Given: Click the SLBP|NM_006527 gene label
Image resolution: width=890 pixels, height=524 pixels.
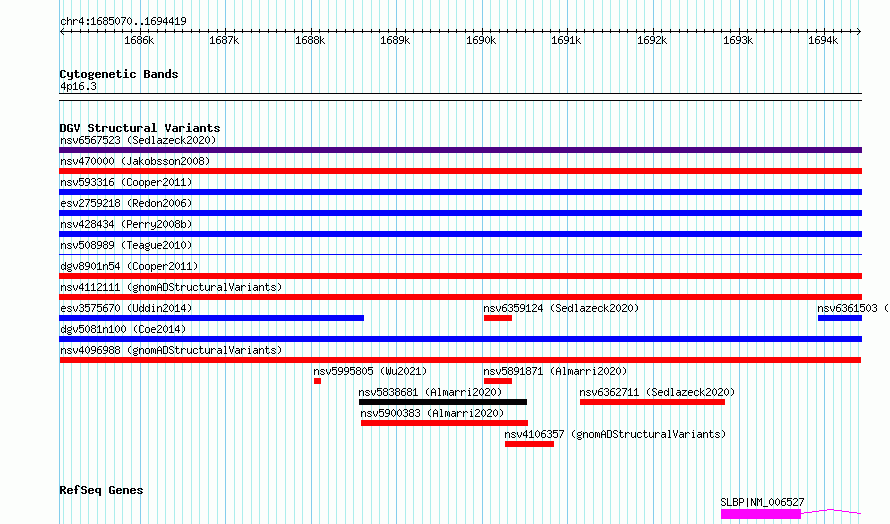Looking at the screenshot, I should click(x=762, y=502).
